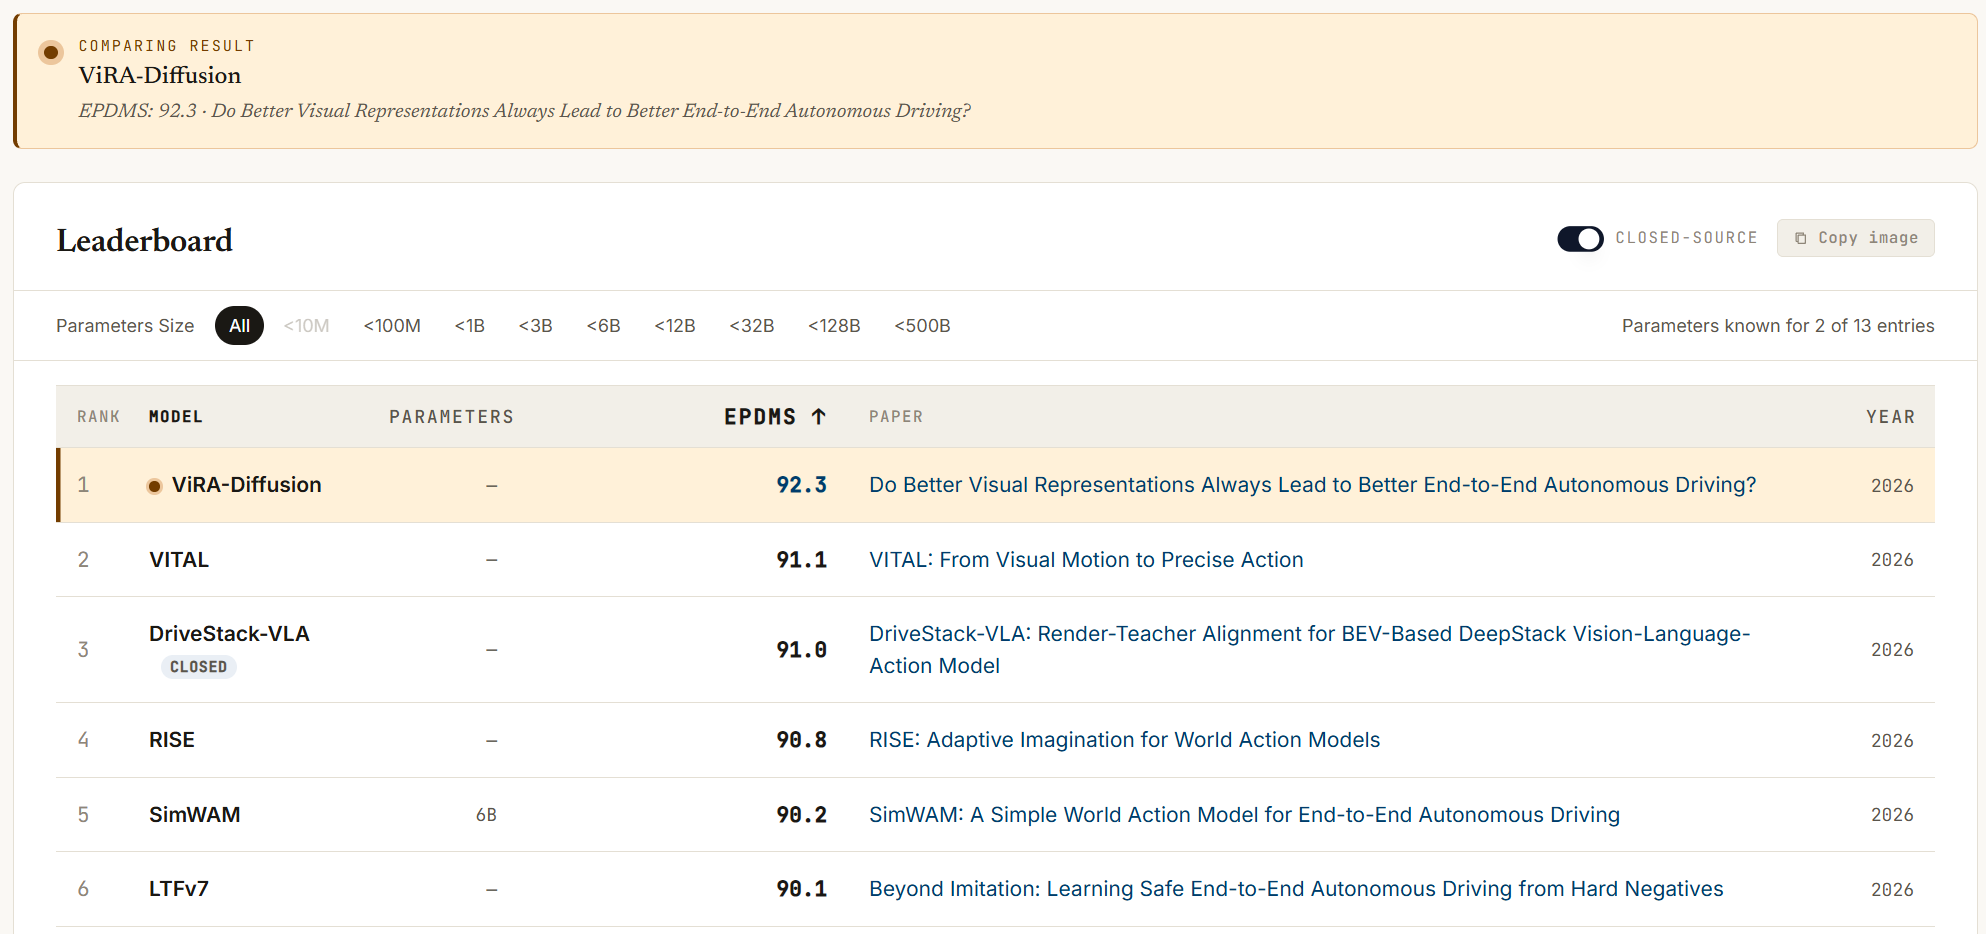Select the SimWAM model name
1986x934 pixels.
pos(194,815)
